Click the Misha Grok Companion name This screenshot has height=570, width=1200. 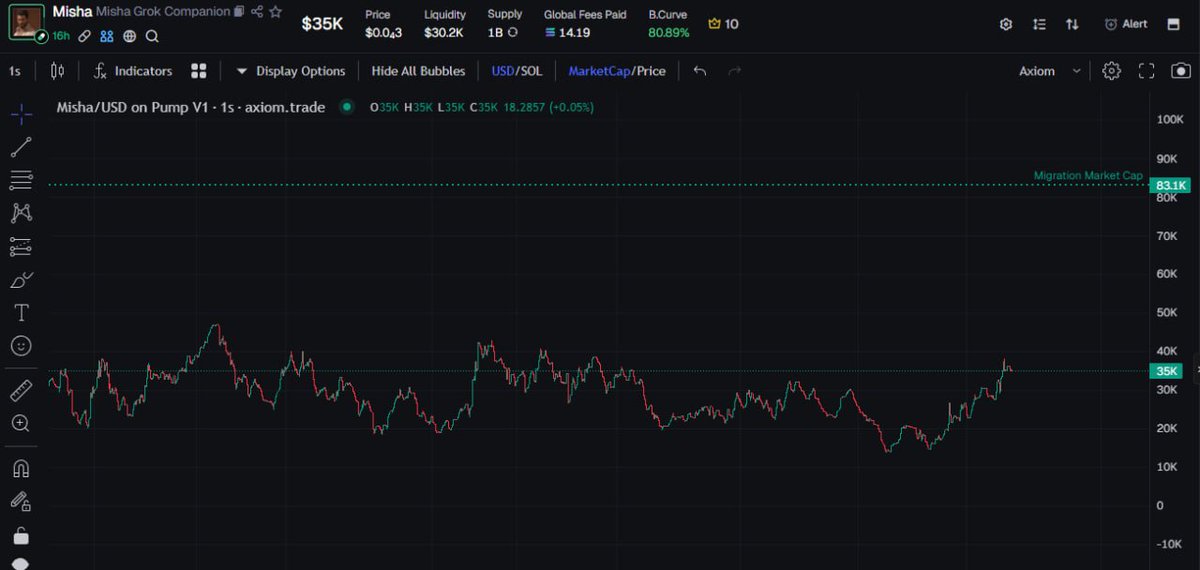click(x=162, y=12)
